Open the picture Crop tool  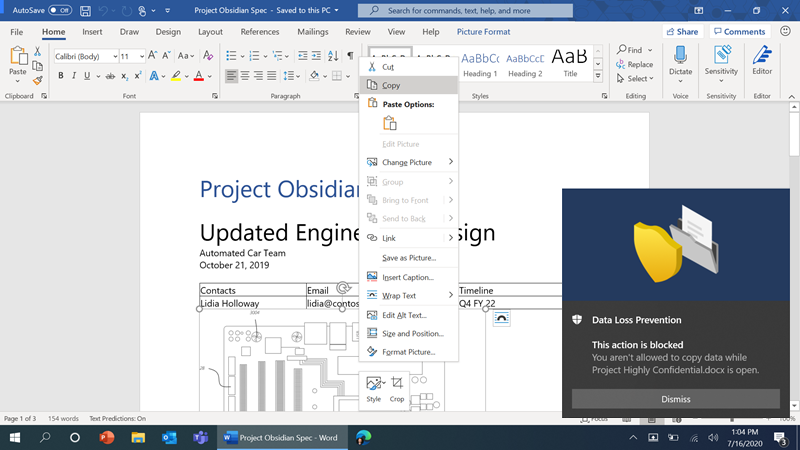397,389
